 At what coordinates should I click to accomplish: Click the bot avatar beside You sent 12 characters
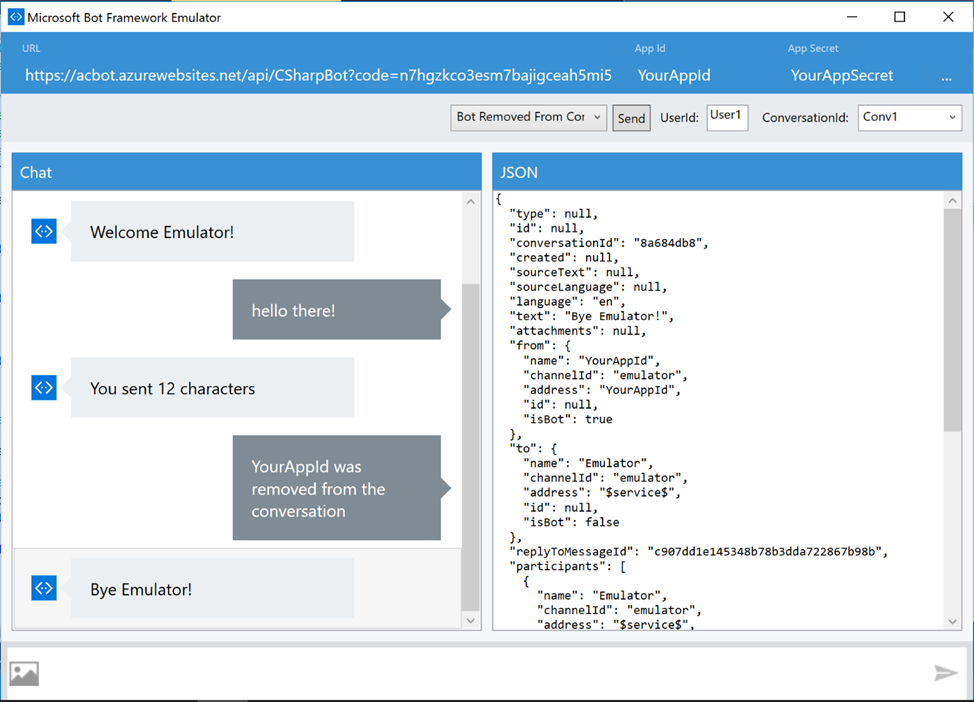point(43,388)
